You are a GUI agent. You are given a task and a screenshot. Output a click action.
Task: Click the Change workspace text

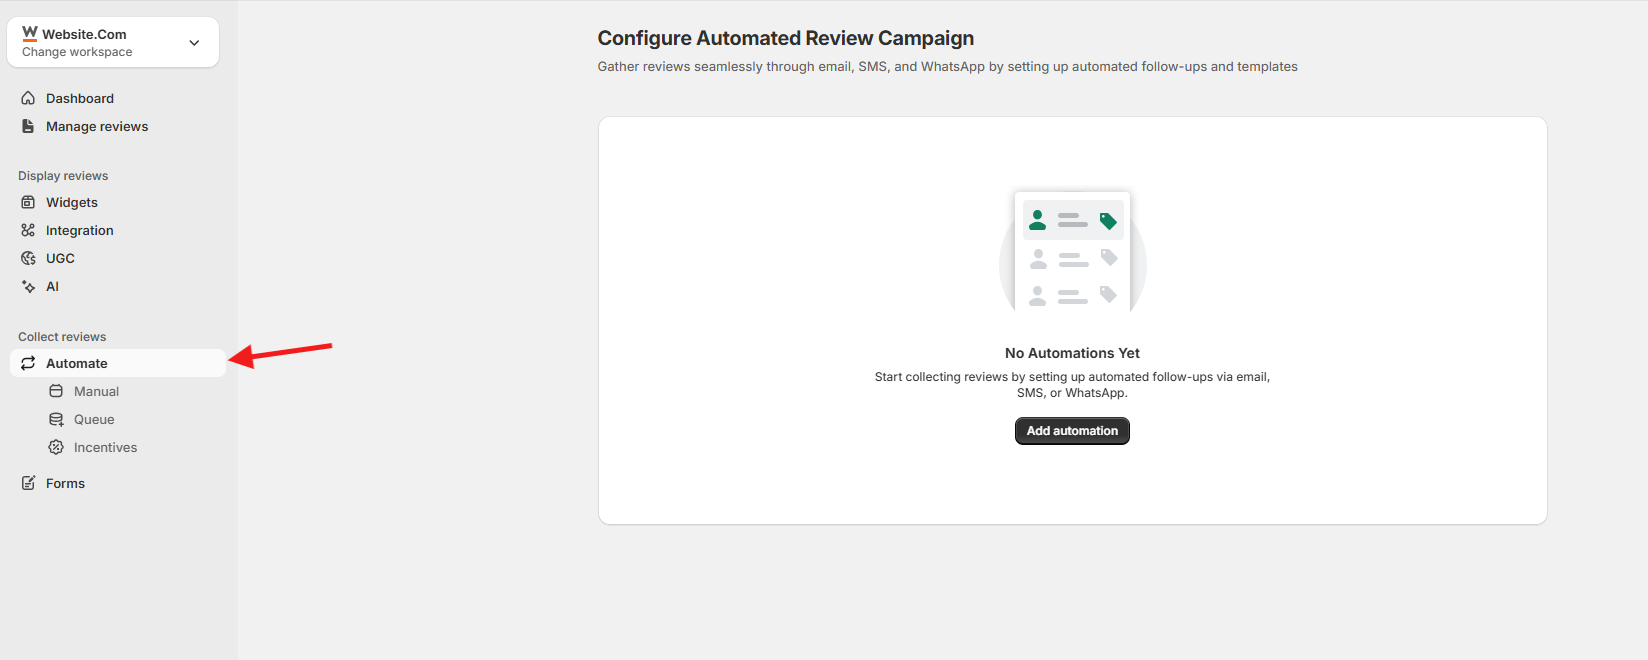[x=77, y=52]
